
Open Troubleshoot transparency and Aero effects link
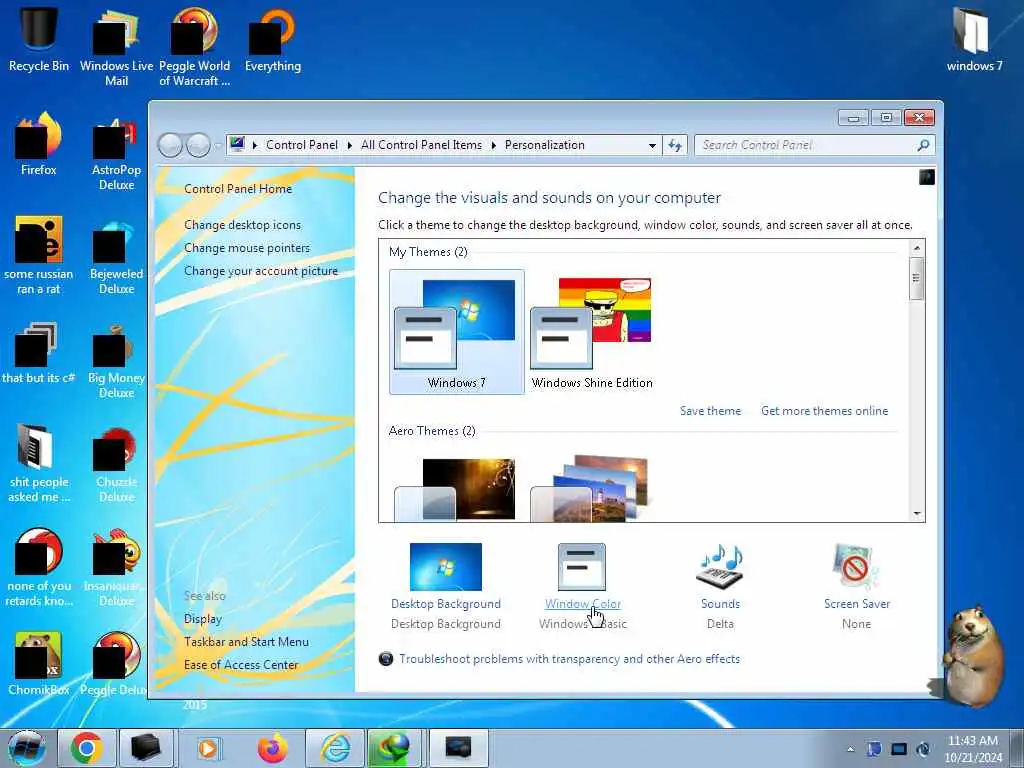pyautogui.click(x=569, y=659)
